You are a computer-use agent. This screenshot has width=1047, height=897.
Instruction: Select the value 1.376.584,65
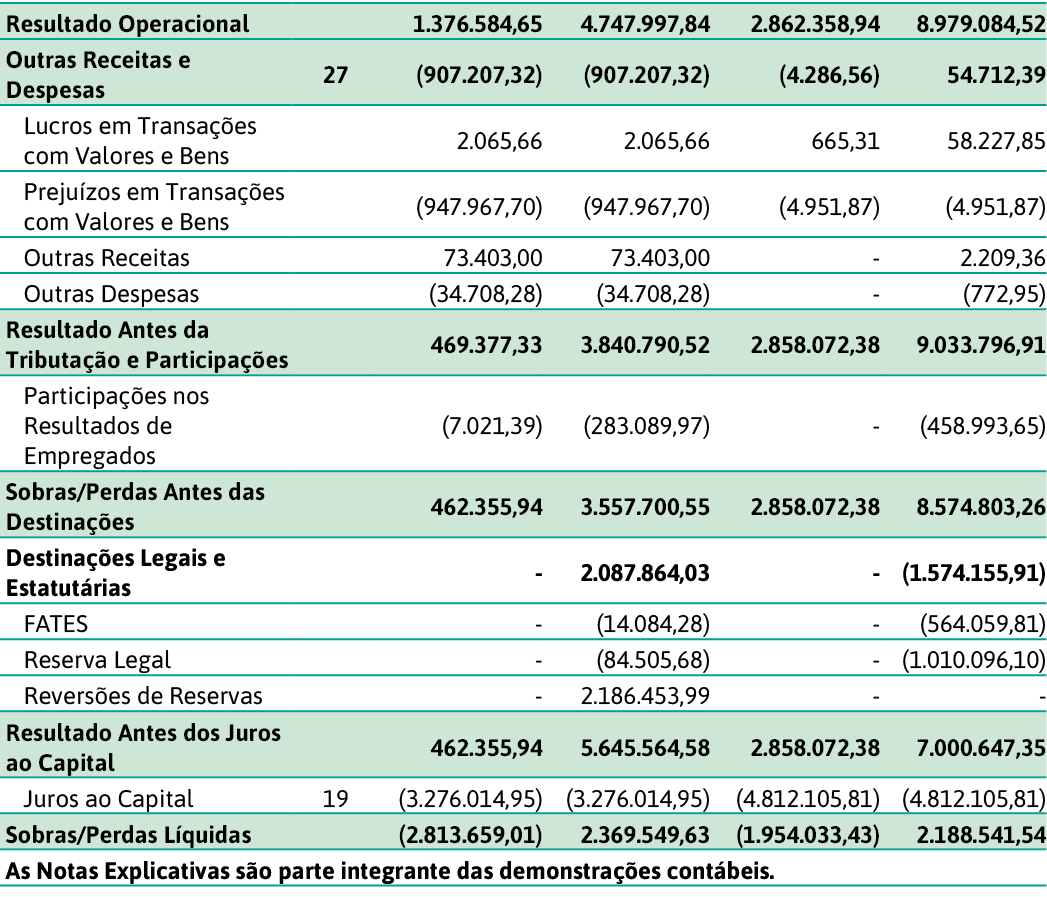coord(480,22)
